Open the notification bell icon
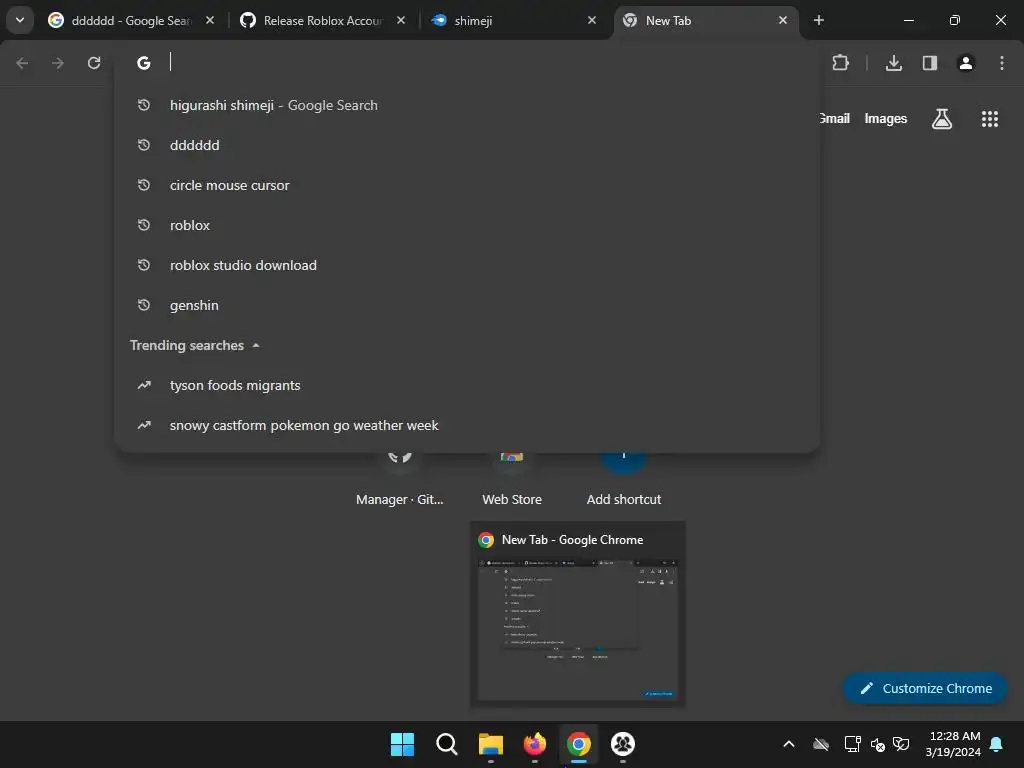This screenshot has width=1024, height=768. pyautogui.click(x=997, y=744)
